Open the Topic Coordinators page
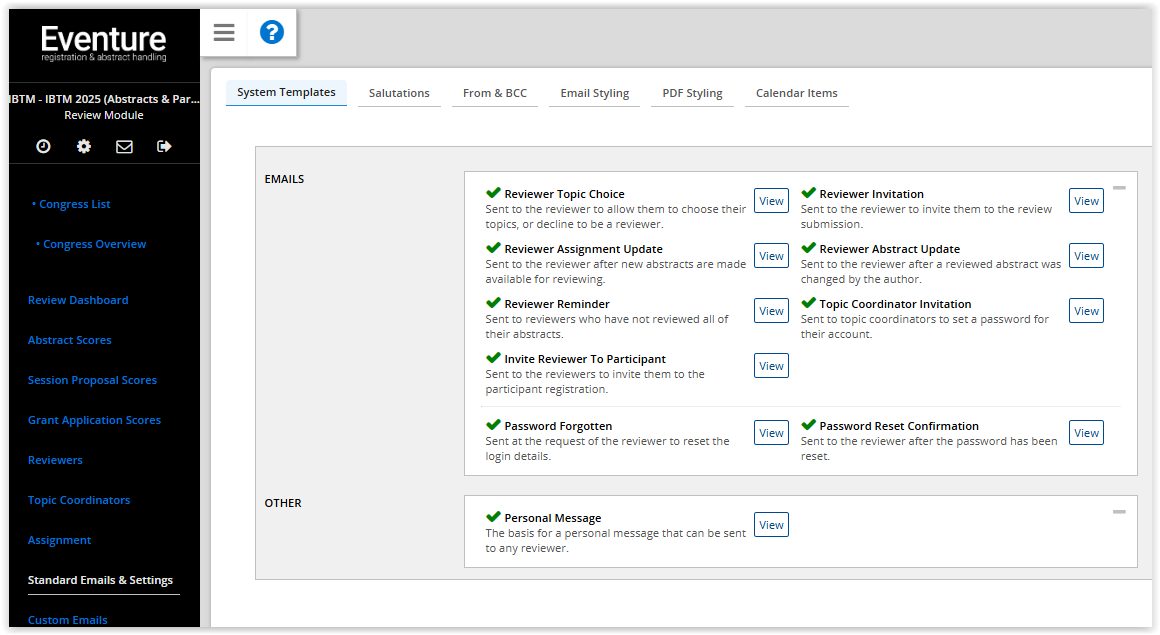The height and width of the screenshot is (635, 1160). (x=78, y=500)
